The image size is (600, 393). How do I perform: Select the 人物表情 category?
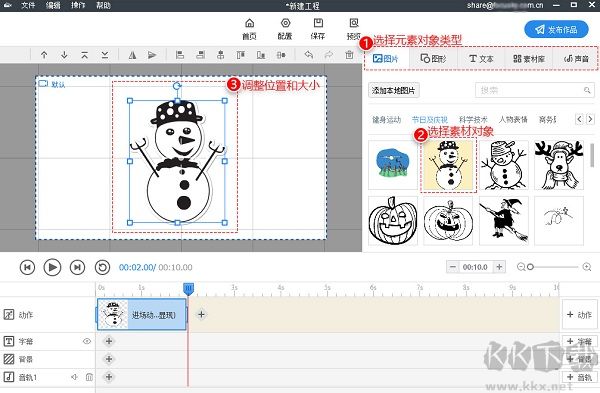(513, 120)
